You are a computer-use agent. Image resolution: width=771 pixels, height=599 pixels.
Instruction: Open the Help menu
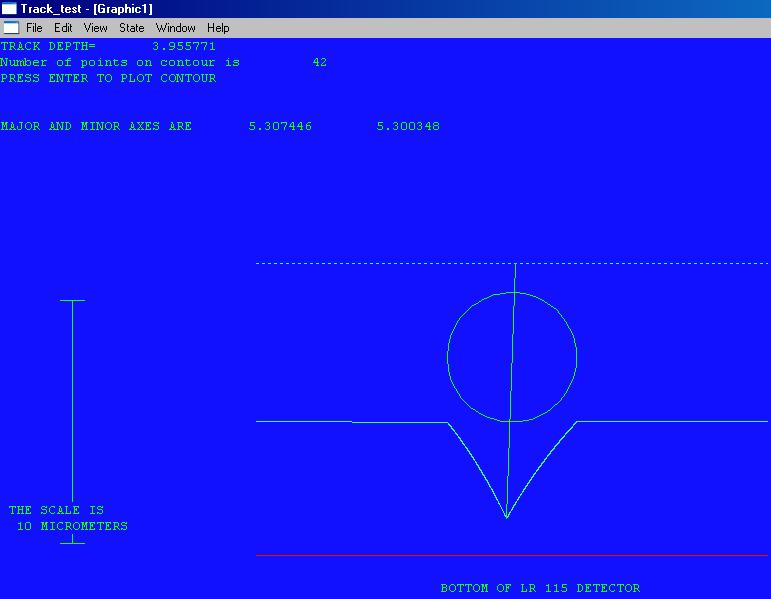[218, 28]
